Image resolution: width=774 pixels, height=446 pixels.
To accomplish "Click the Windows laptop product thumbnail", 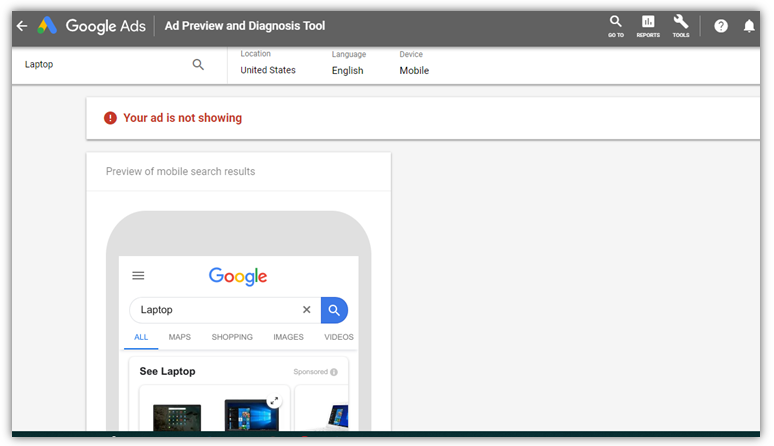I will (252, 415).
